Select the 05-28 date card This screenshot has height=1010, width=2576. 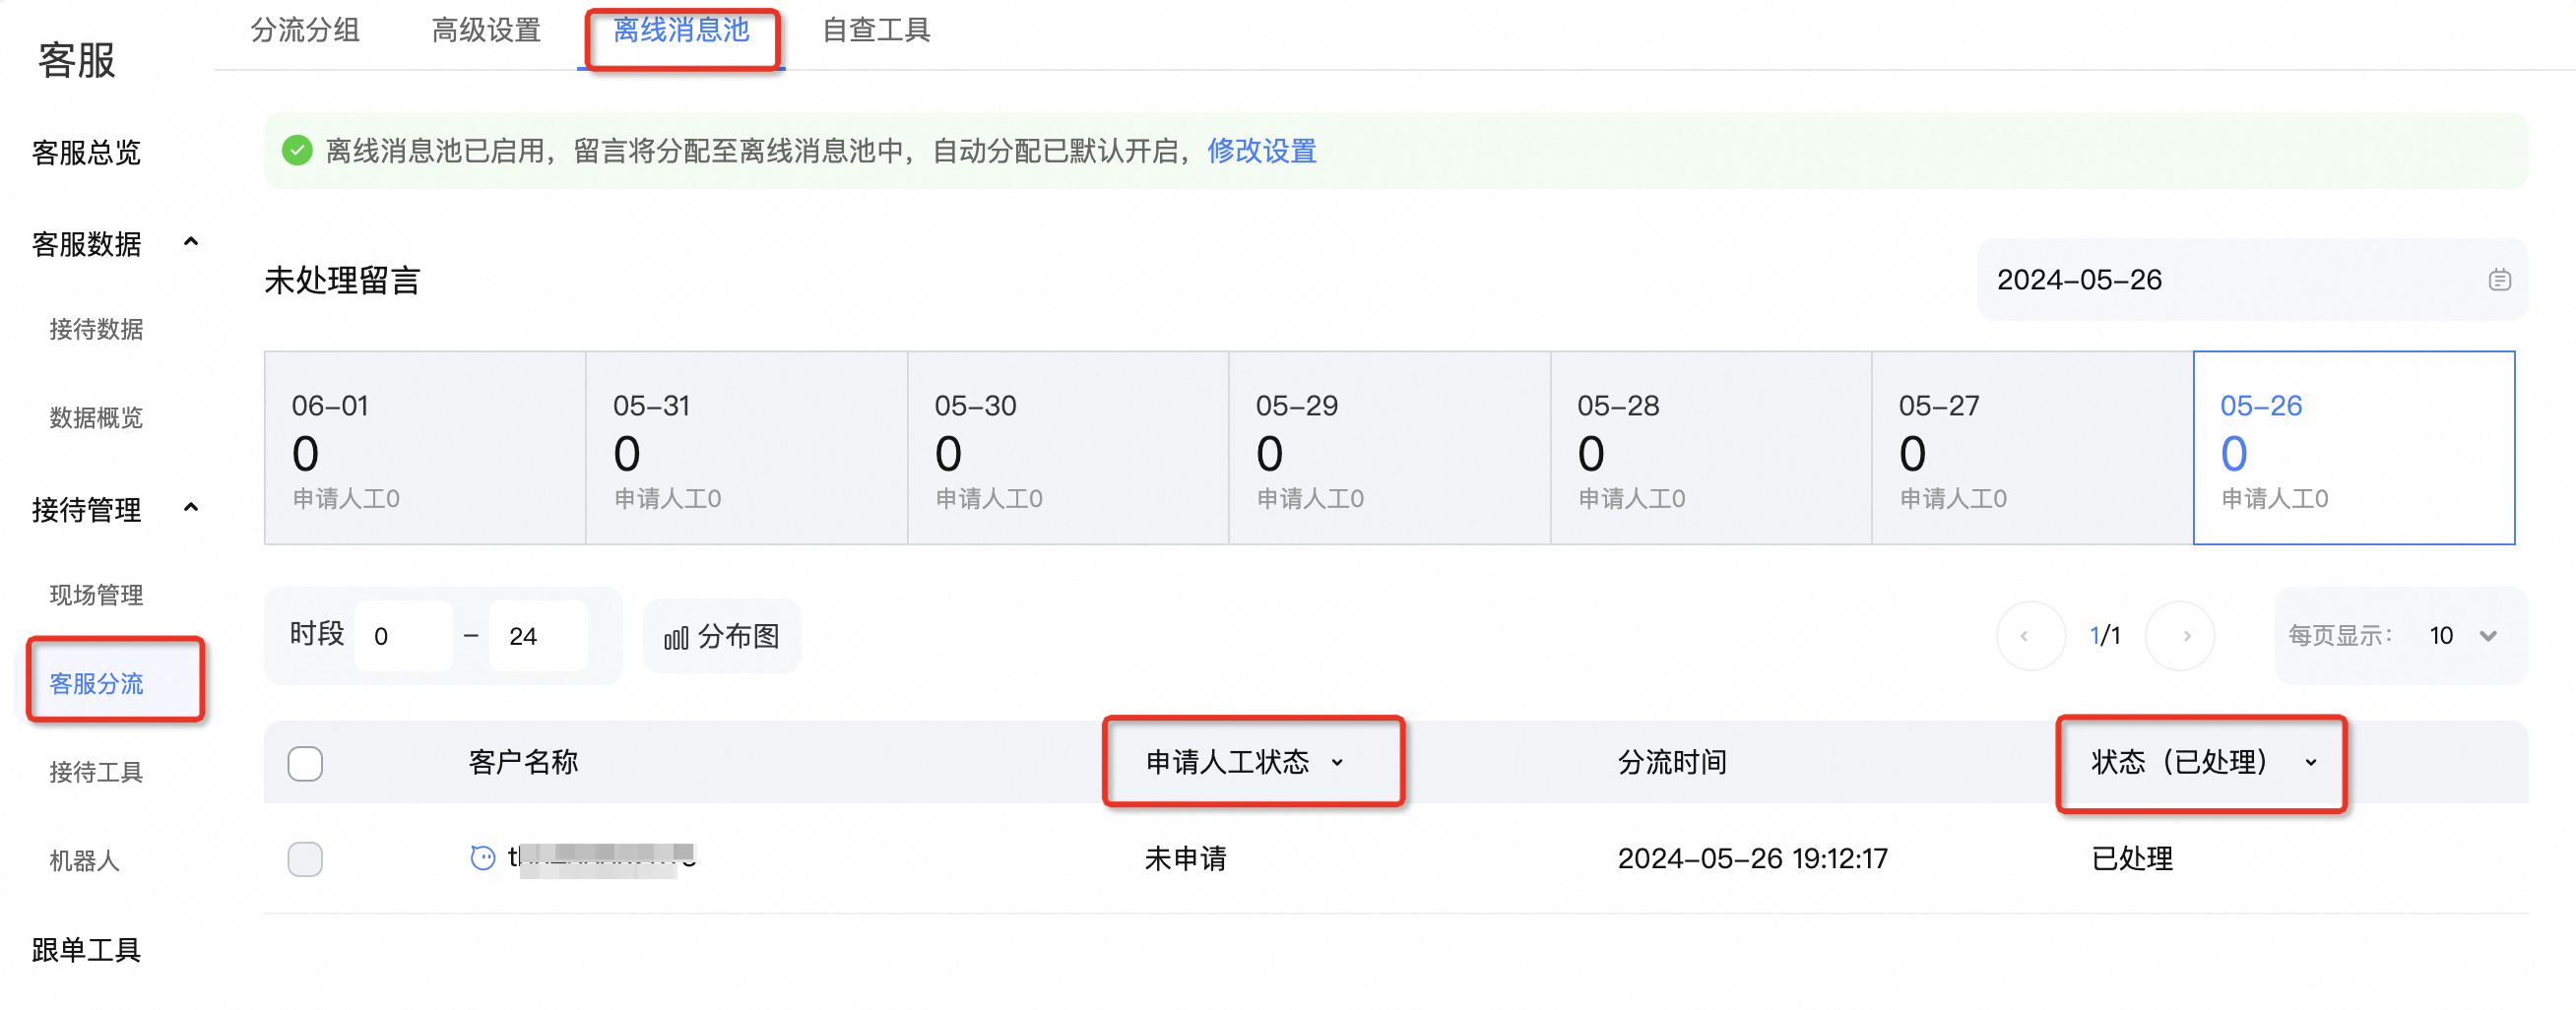coord(1710,448)
